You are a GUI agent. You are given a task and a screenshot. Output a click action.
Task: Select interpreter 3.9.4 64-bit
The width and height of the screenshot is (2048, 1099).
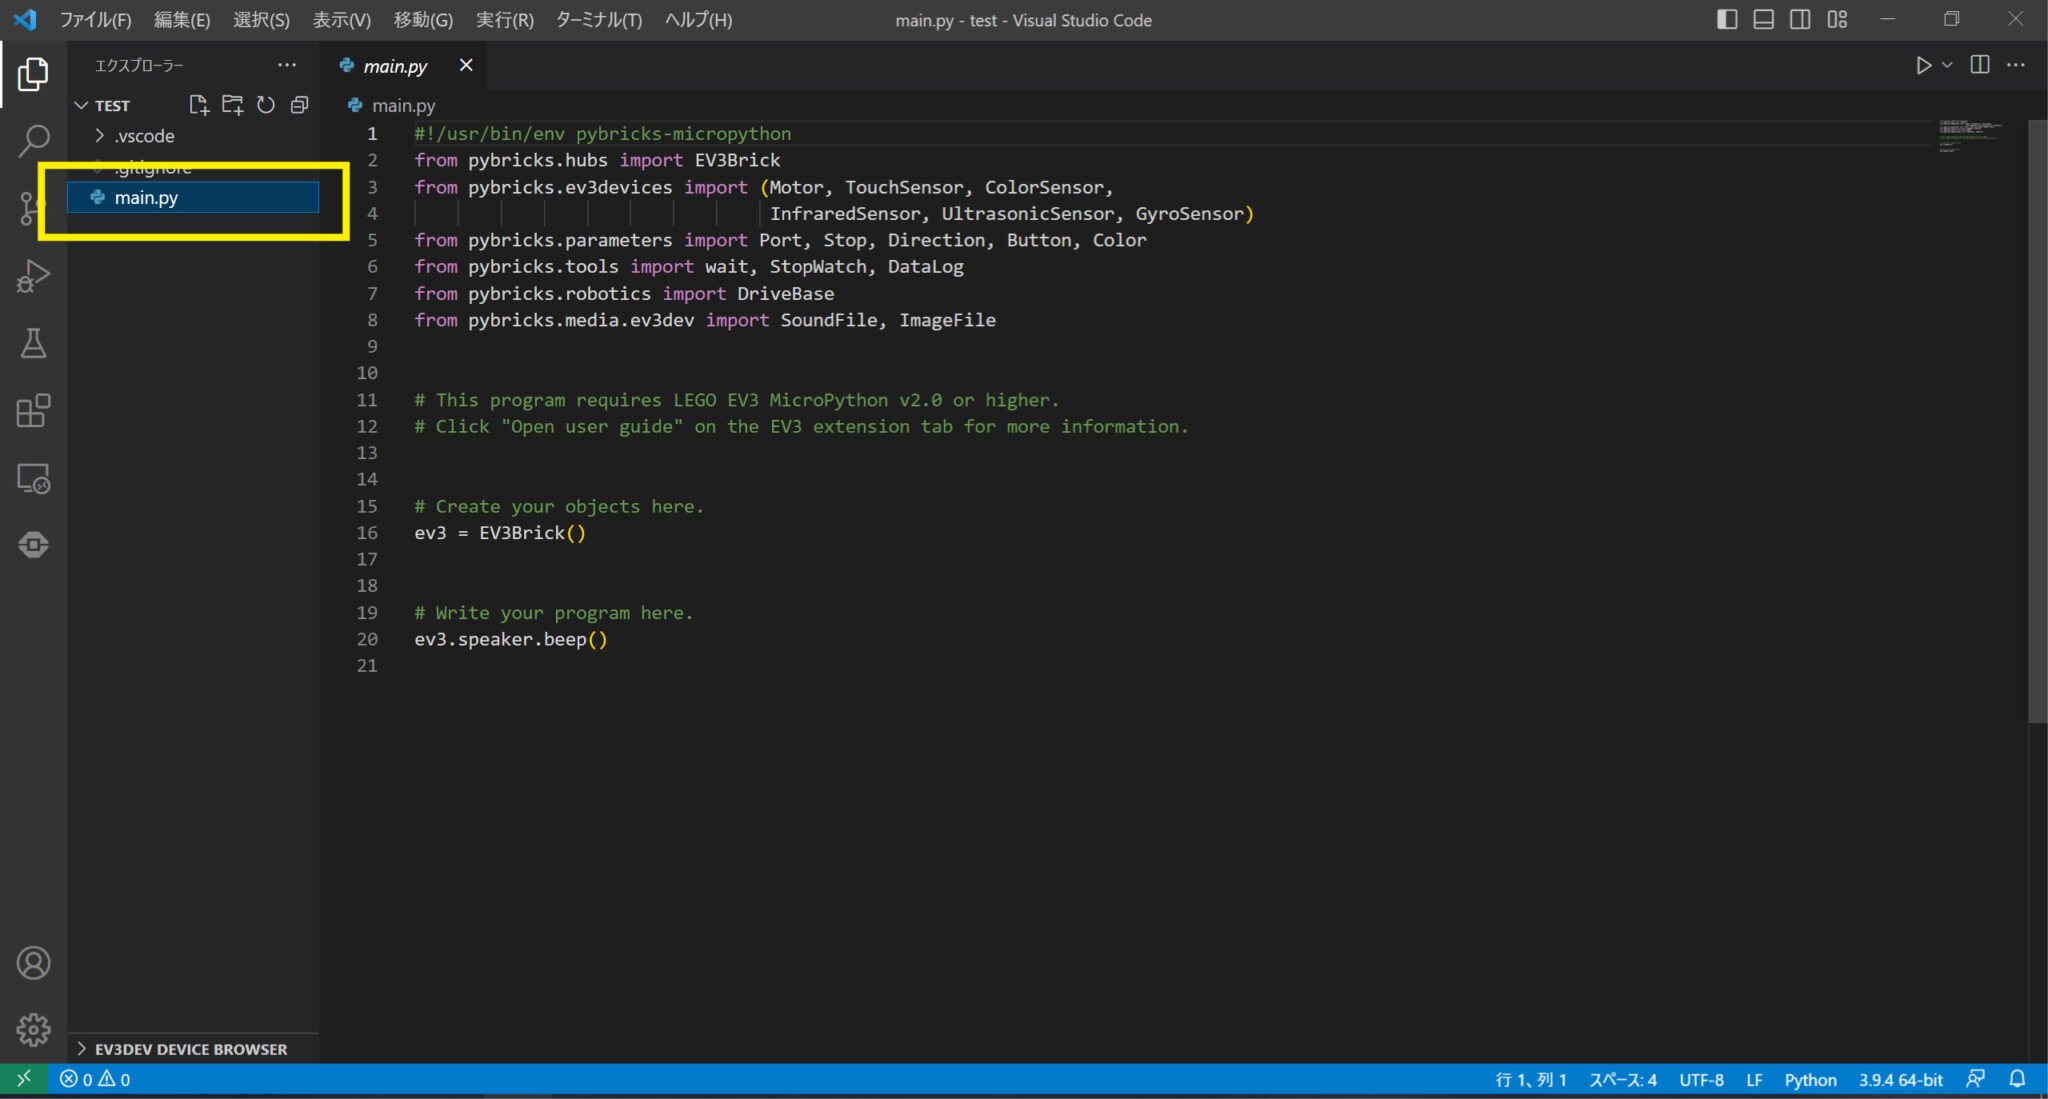click(x=1900, y=1079)
